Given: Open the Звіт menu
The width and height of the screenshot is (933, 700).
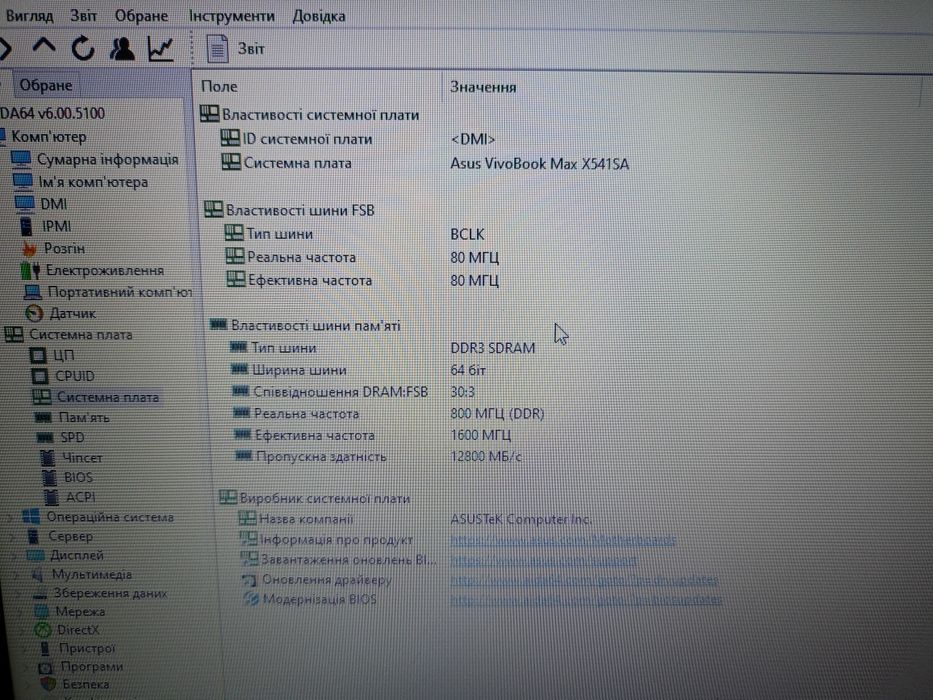Looking at the screenshot, I should click(83, 15).
